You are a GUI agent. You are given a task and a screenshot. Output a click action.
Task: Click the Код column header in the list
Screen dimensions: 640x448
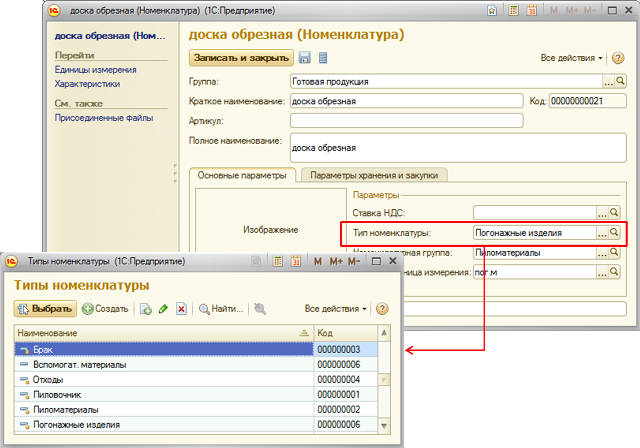coord(346,333)
